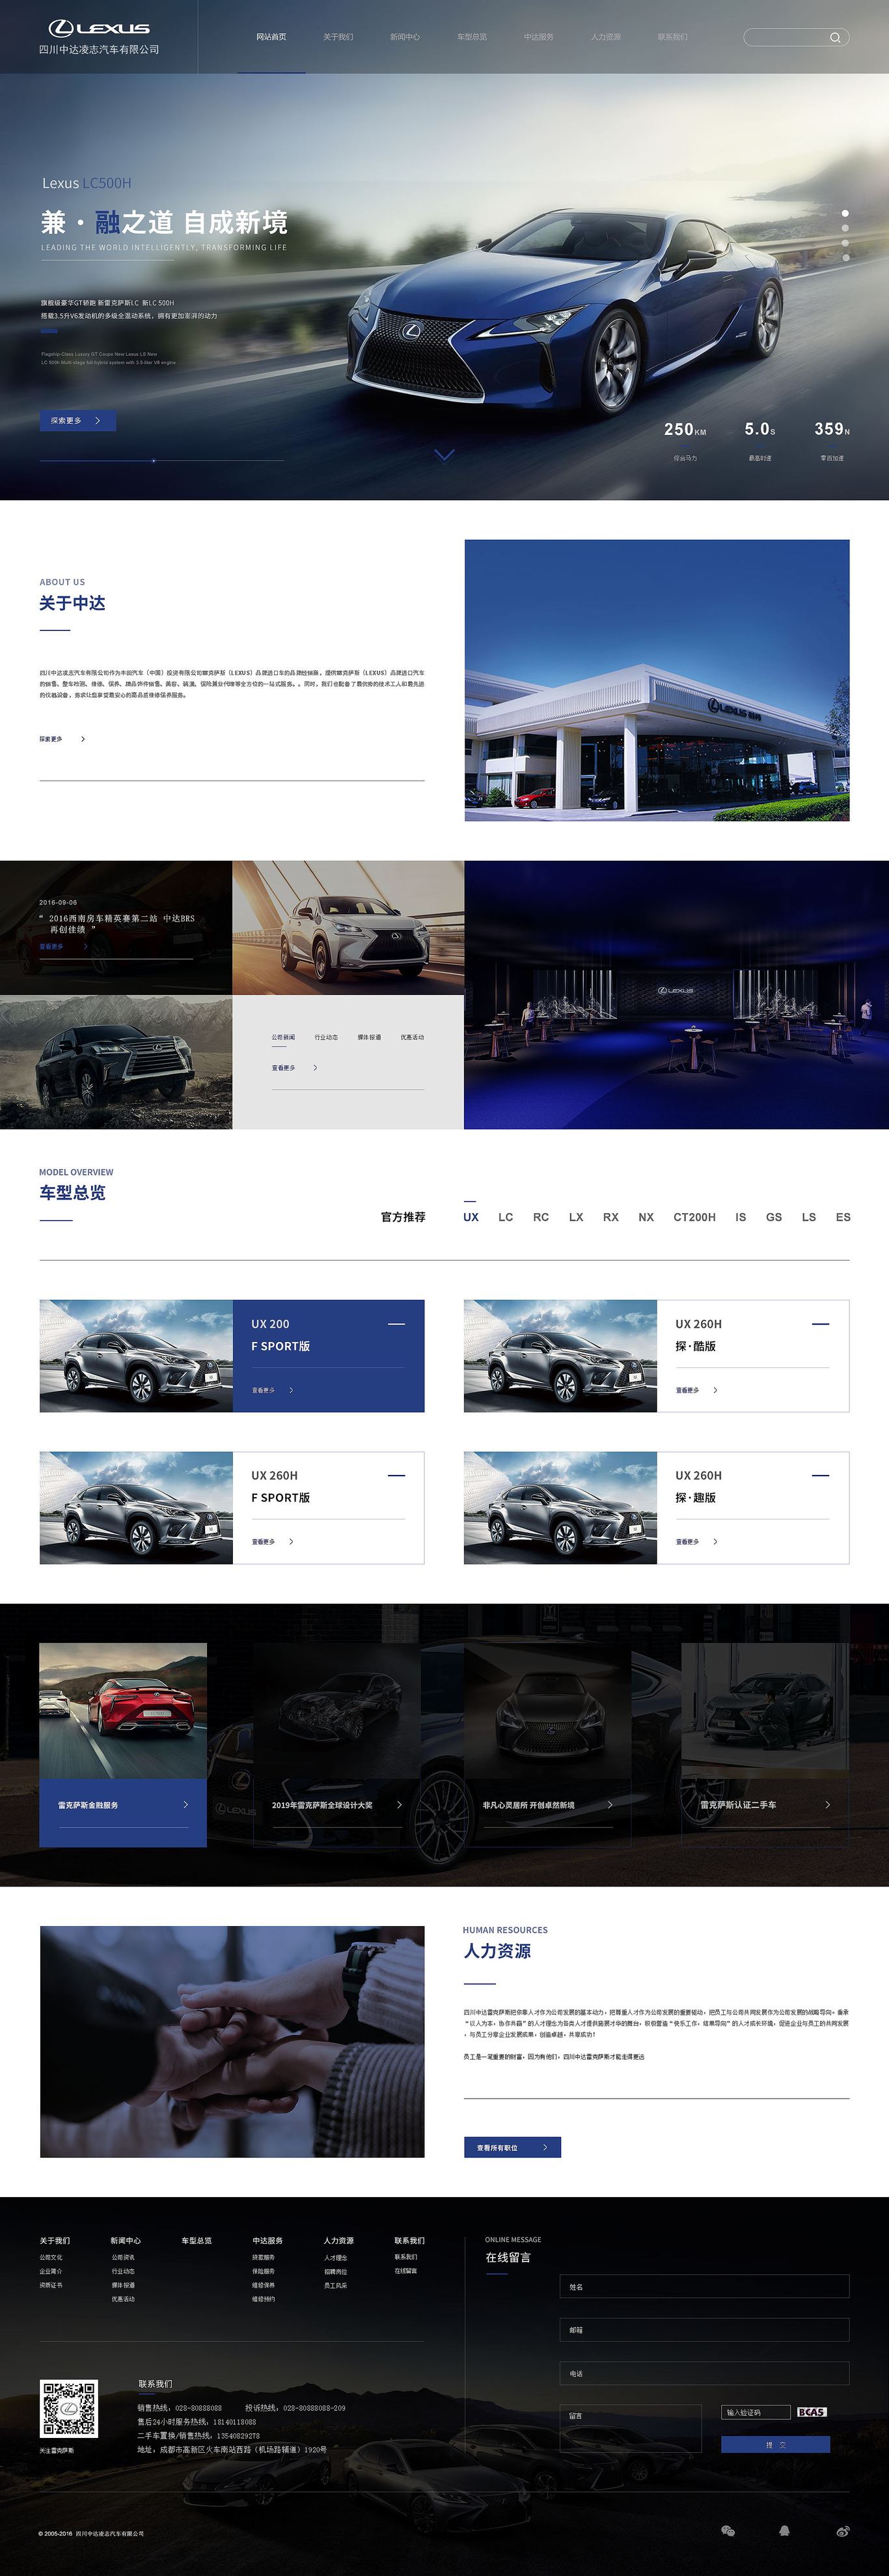Click the hero 探索更多 button
The width and height of the screenshot is (889, 2576).
[78, 421]
